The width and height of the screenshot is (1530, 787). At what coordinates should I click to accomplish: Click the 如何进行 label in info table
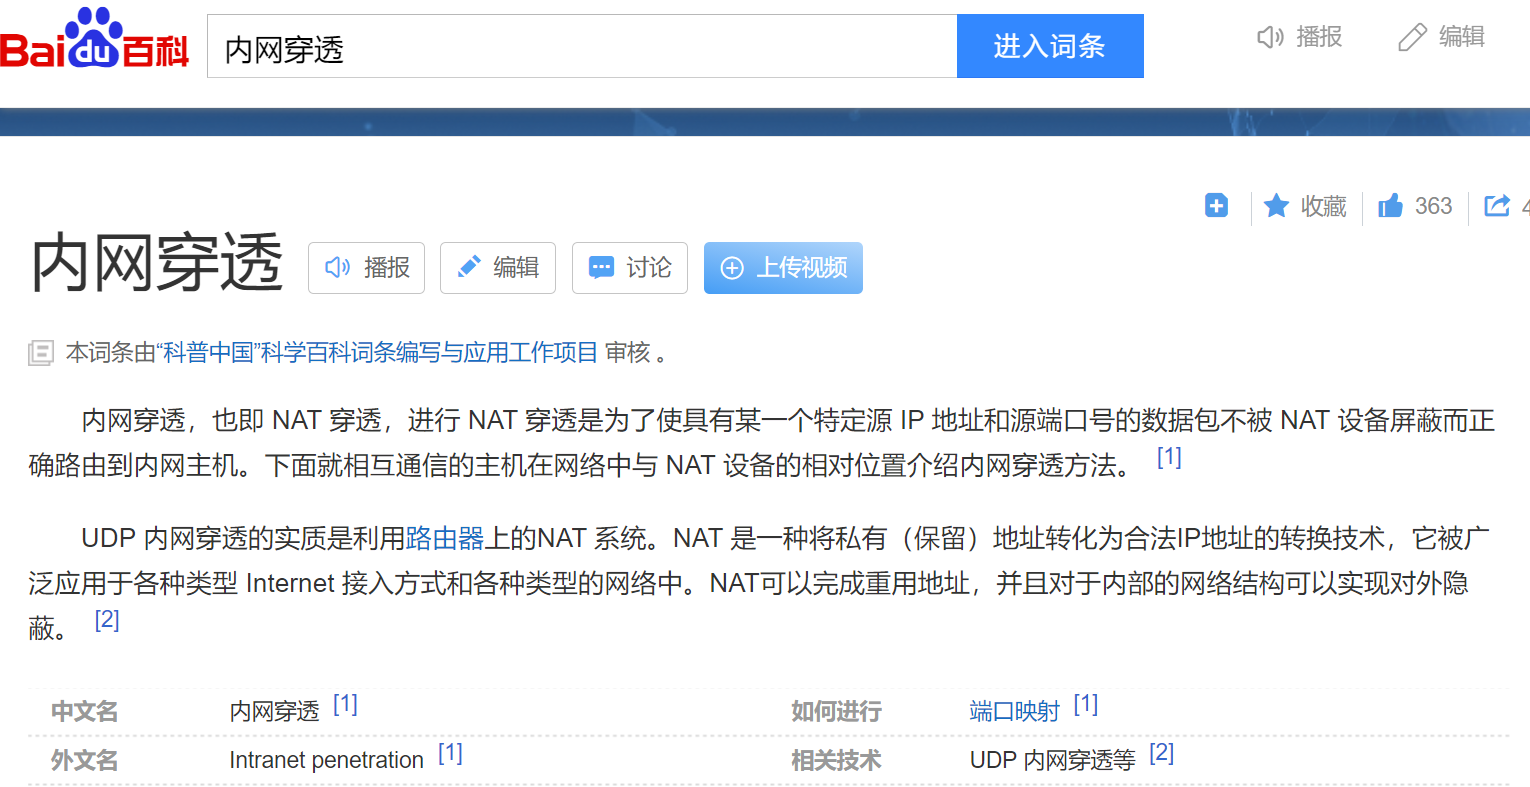[x=836, y=711]
